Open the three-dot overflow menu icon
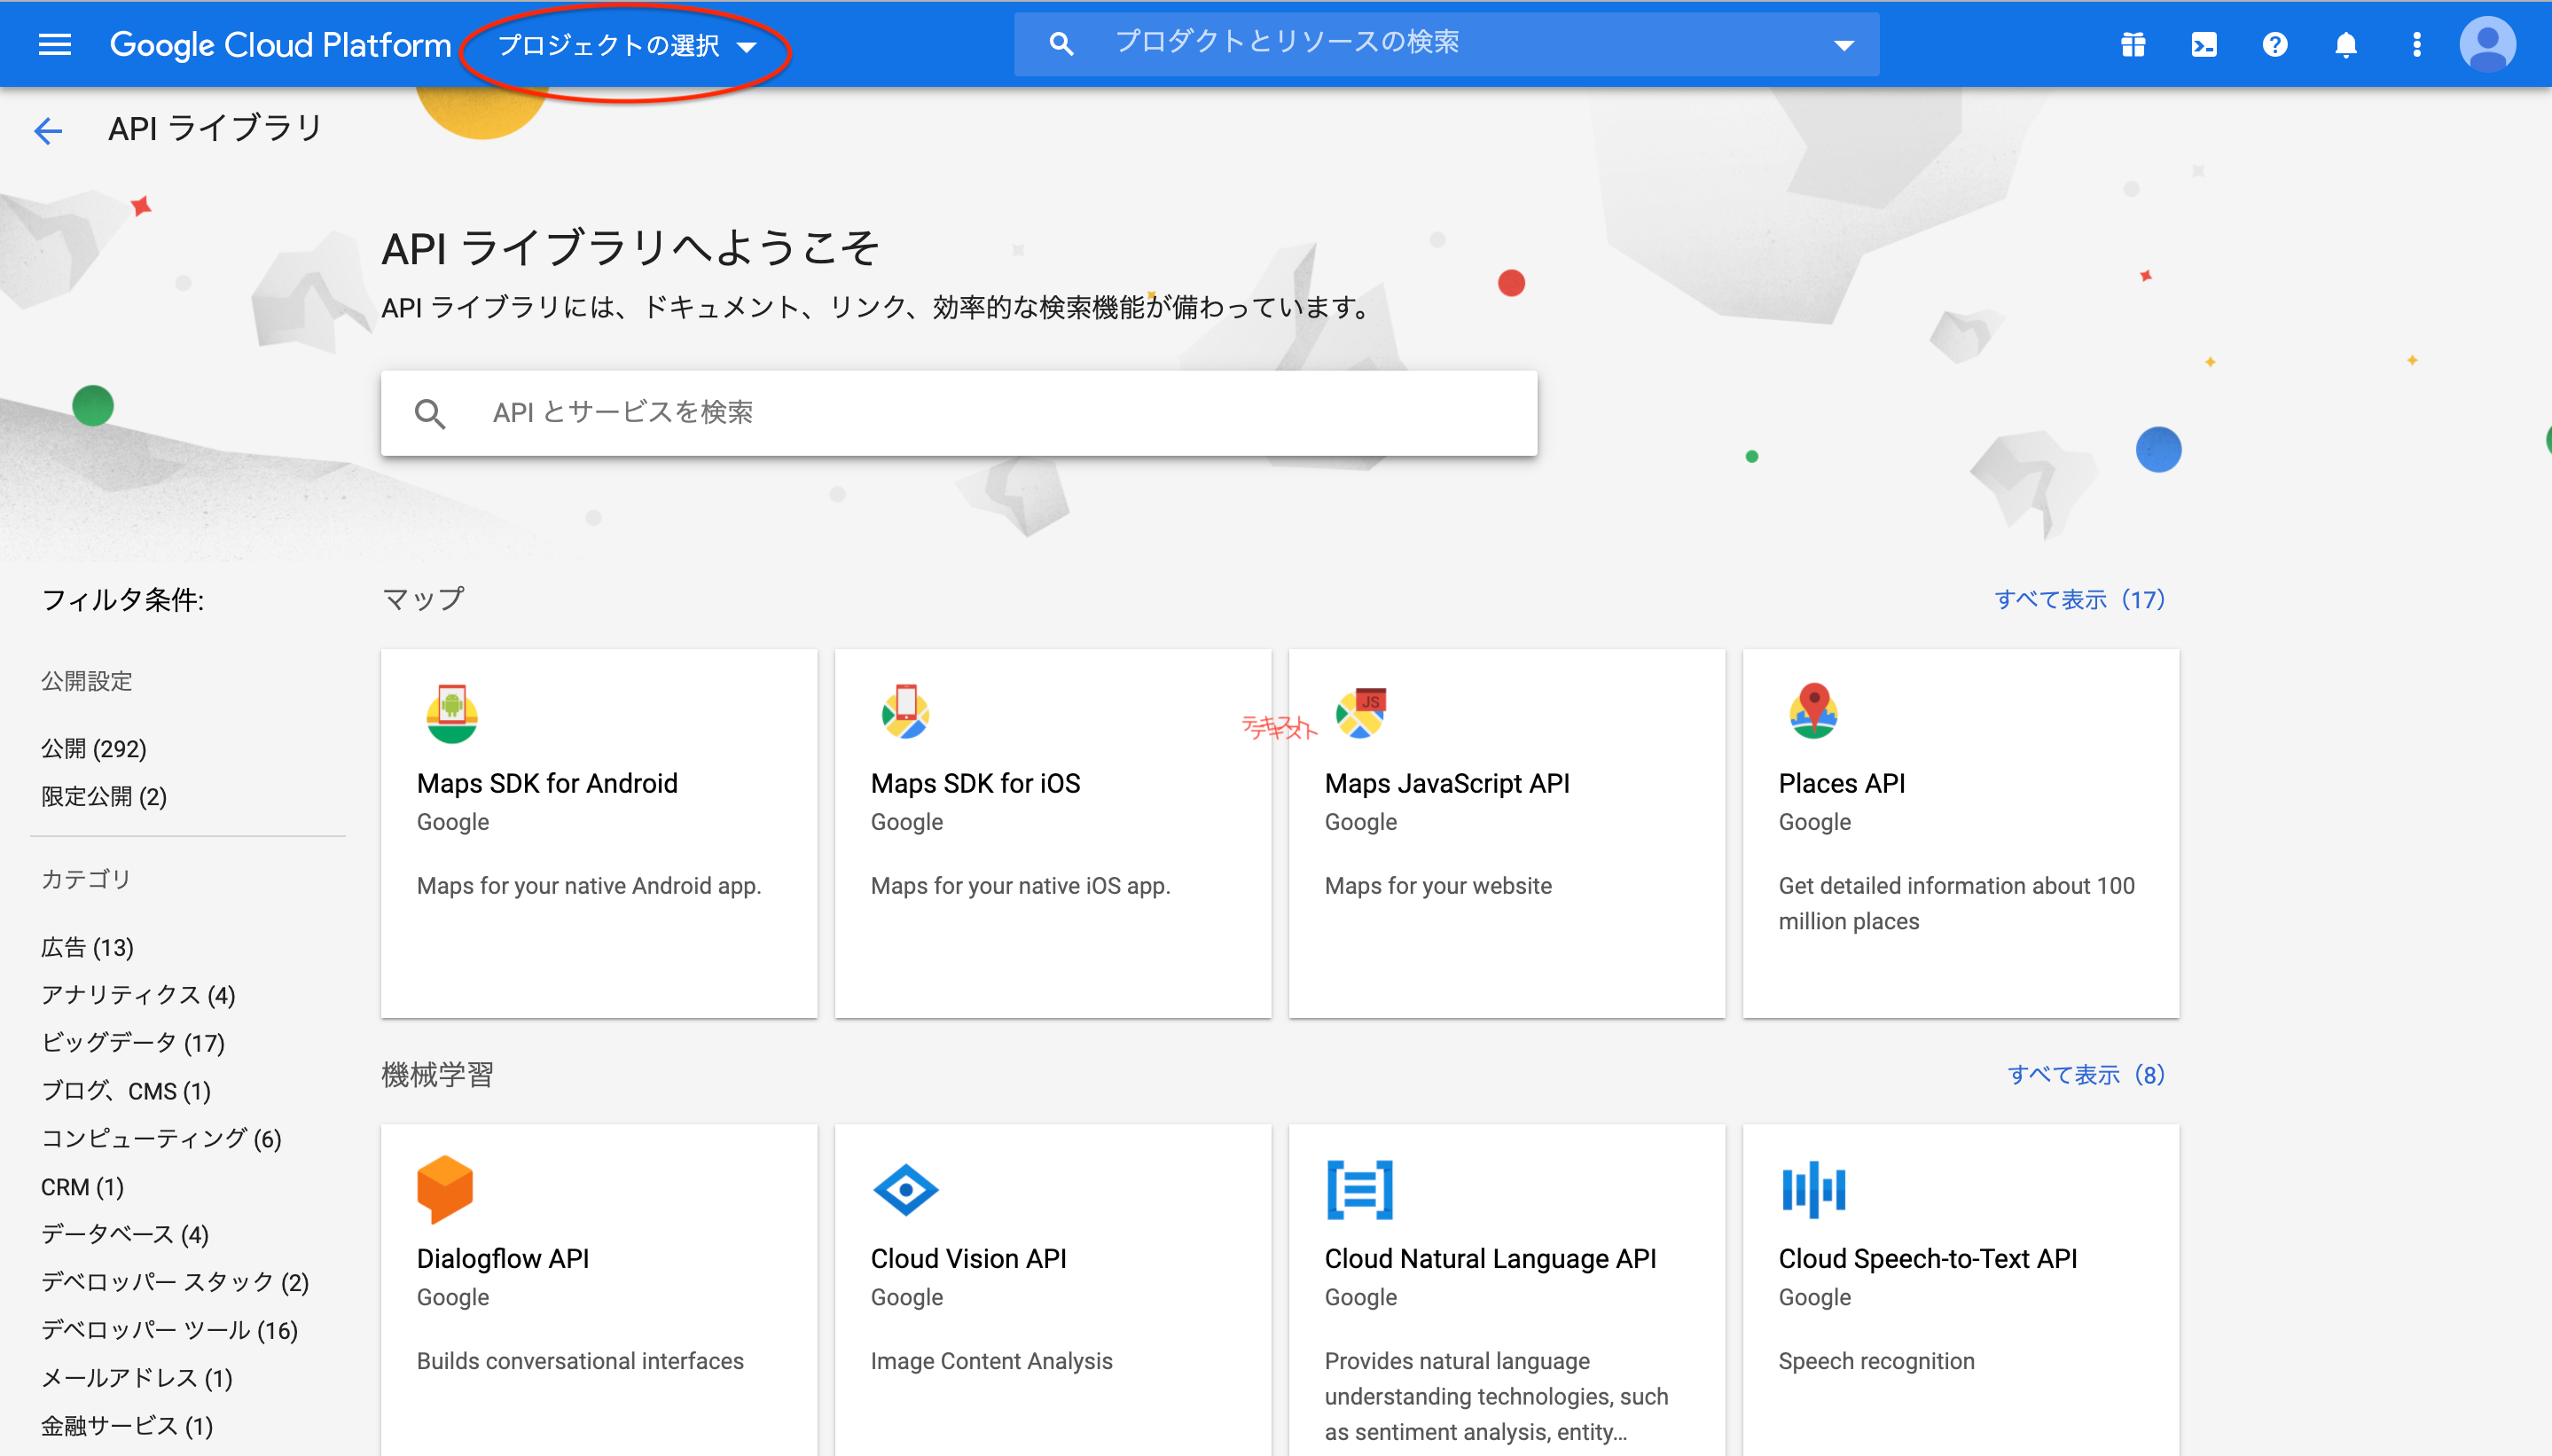 pos(2417,44)
